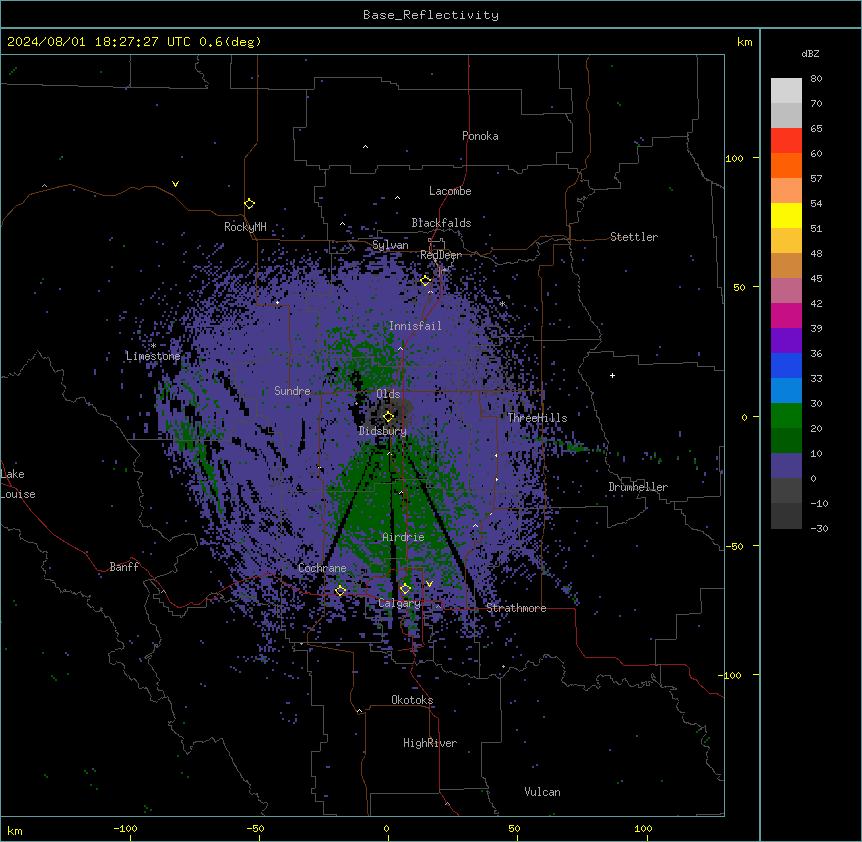
Task: Click the Drumheller label
Action: point(638,487)
